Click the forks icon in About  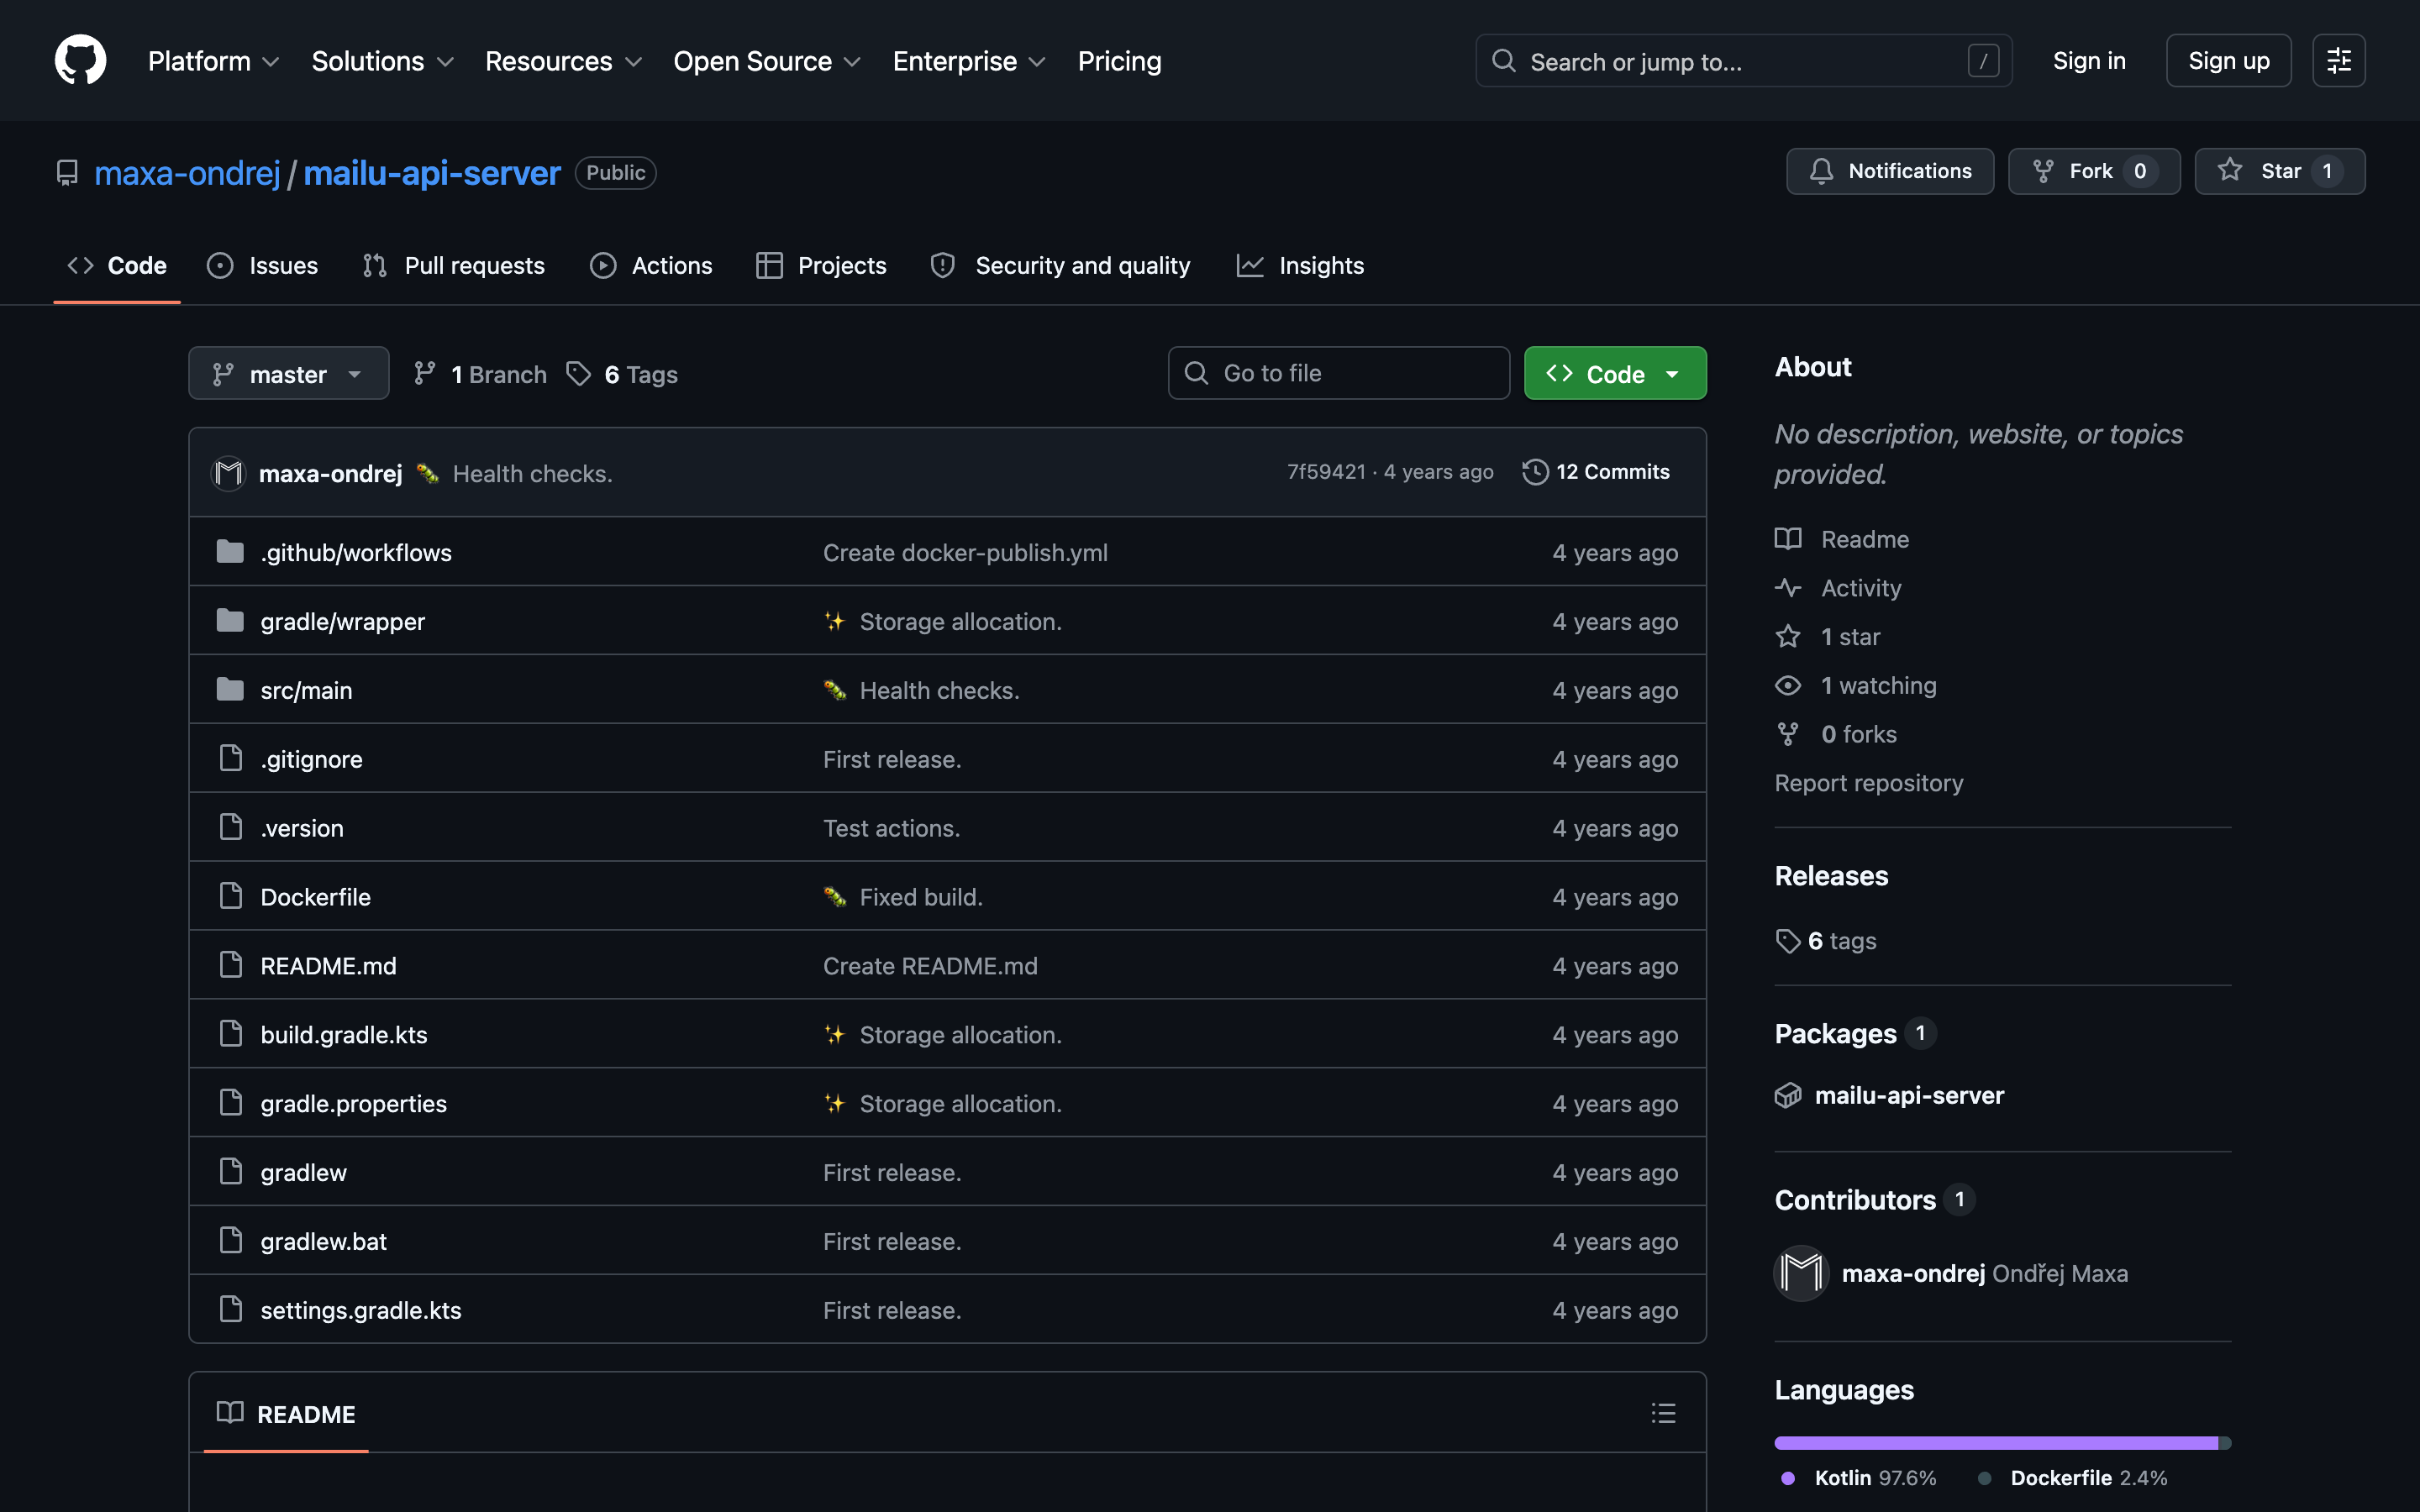click(x=1788, y=734)
